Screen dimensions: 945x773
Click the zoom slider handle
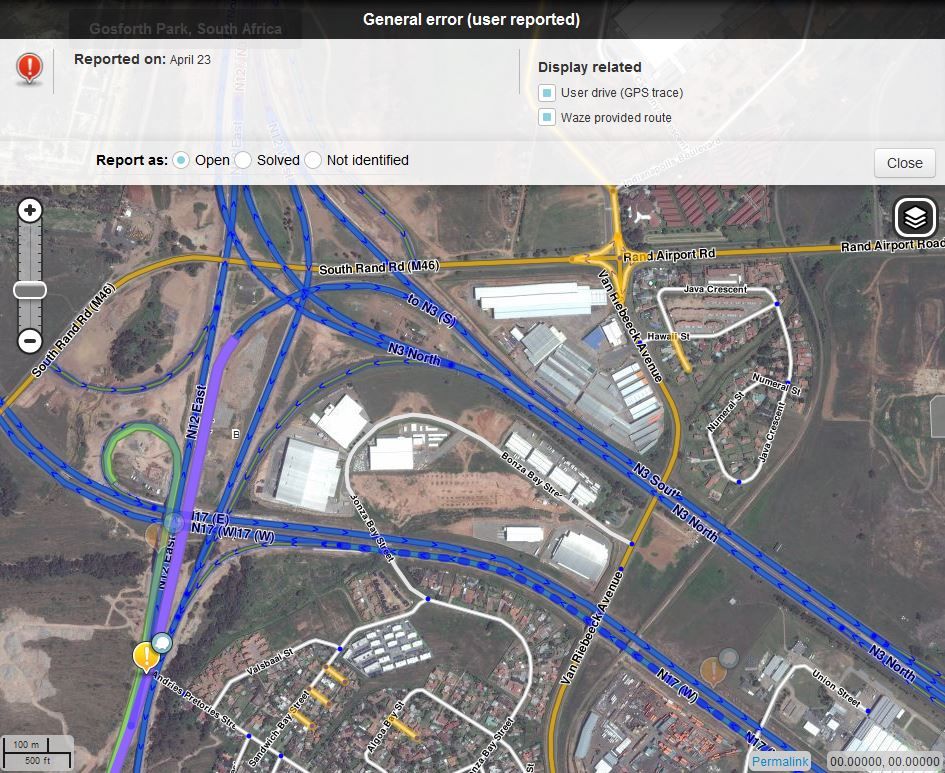point(30,290)
